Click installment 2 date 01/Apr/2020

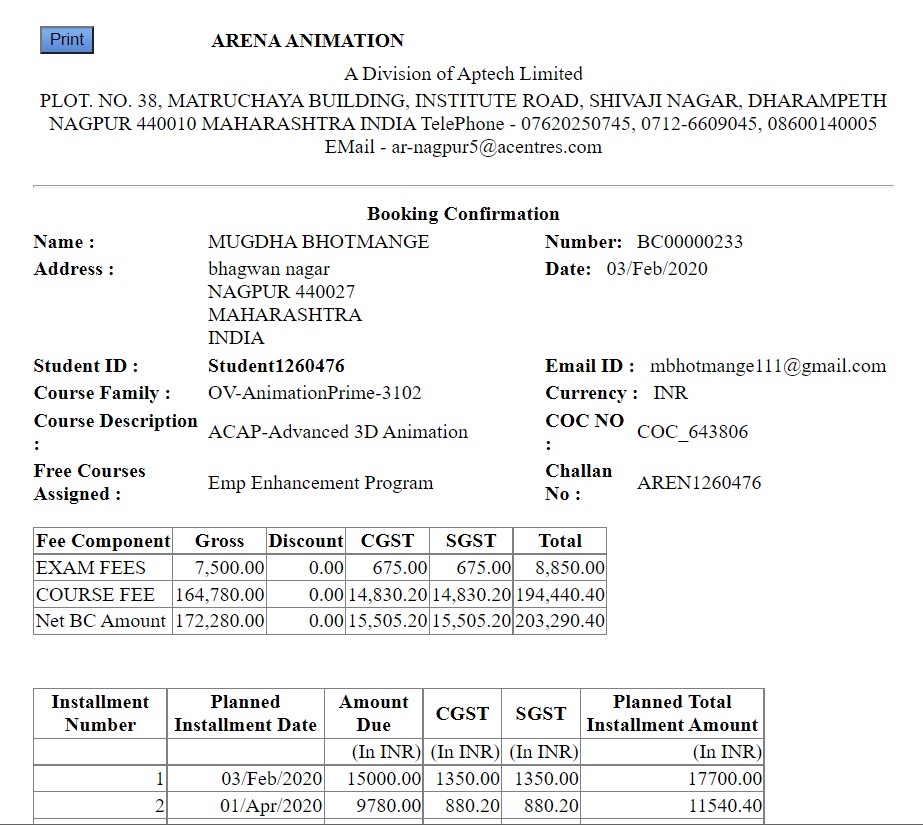pyautogui.click(x=271, y=806)
